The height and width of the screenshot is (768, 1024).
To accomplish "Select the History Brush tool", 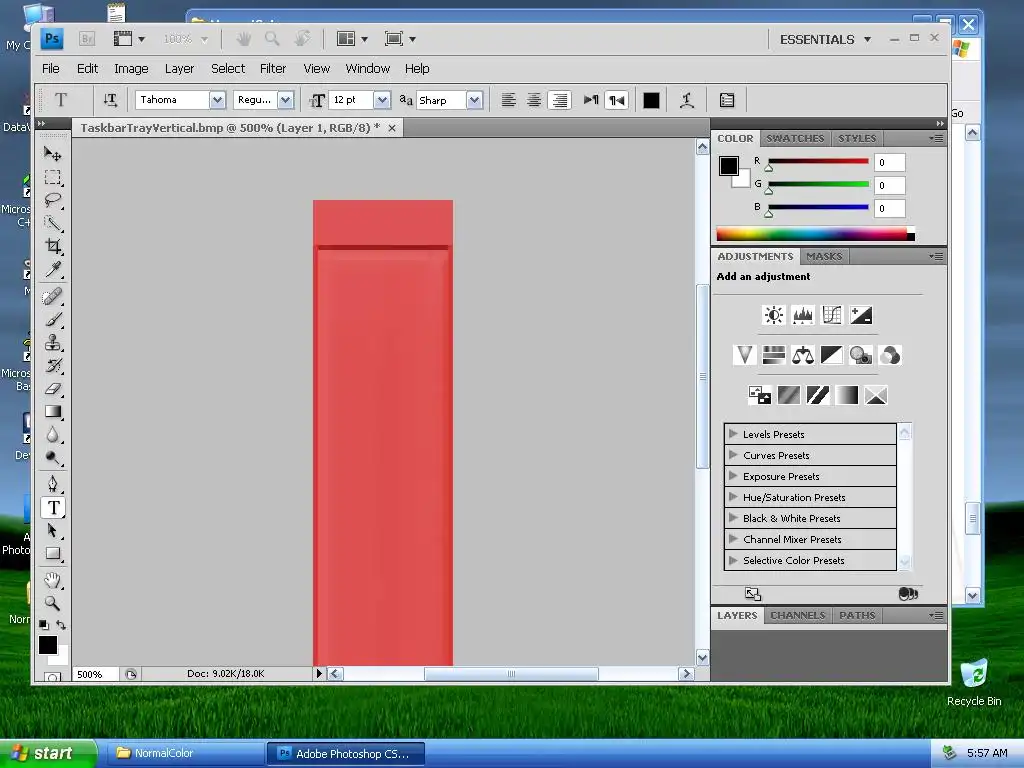I will [52, 365].
